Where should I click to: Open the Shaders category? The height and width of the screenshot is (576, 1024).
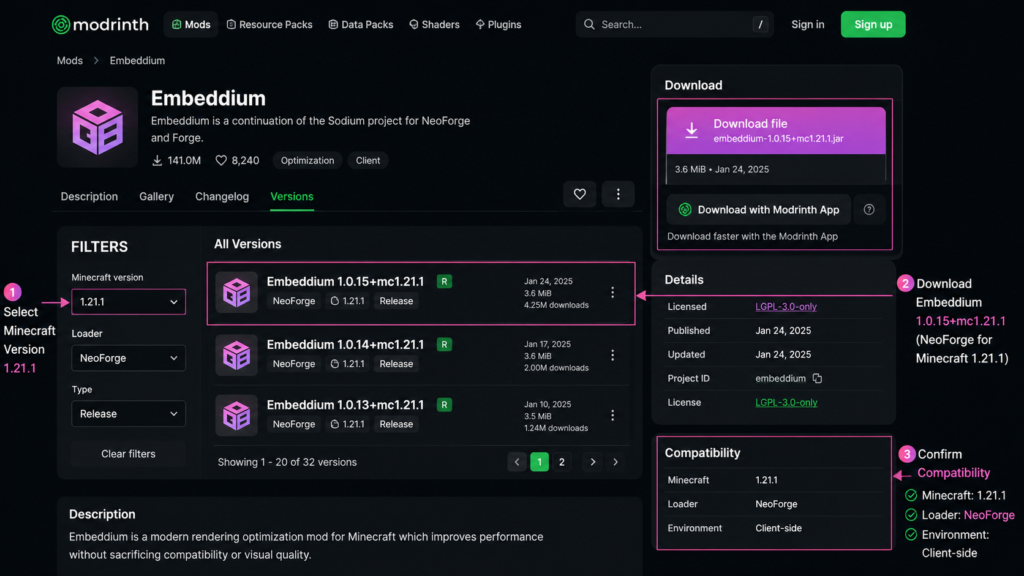click(434, 24)
